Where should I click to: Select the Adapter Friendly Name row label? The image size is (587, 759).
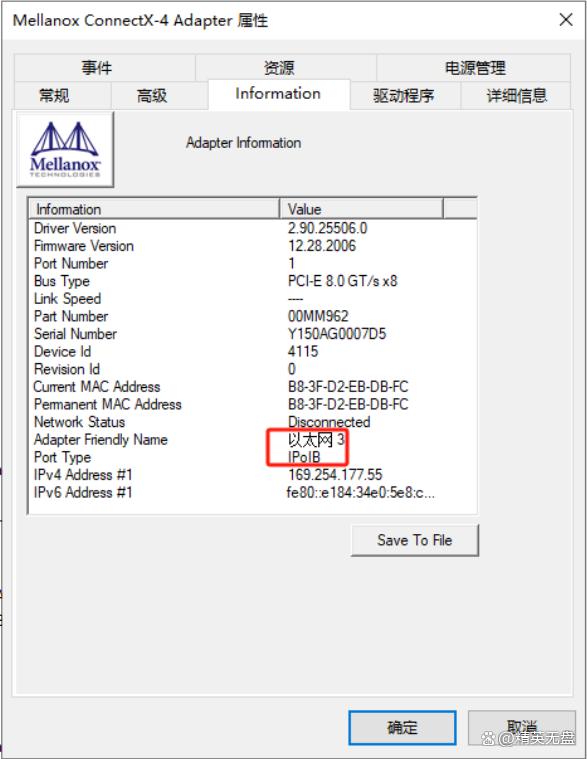(x=101, y=440)
